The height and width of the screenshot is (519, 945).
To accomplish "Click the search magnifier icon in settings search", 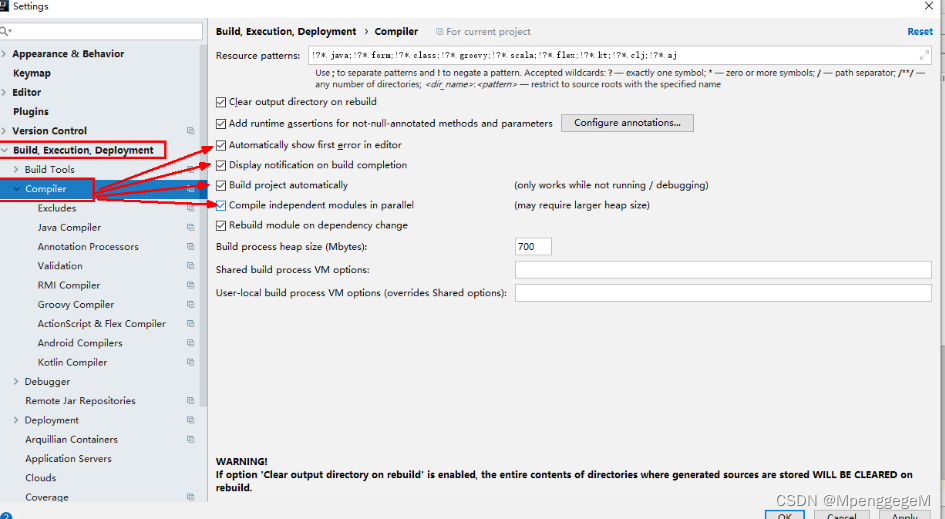I will point(5,31).
